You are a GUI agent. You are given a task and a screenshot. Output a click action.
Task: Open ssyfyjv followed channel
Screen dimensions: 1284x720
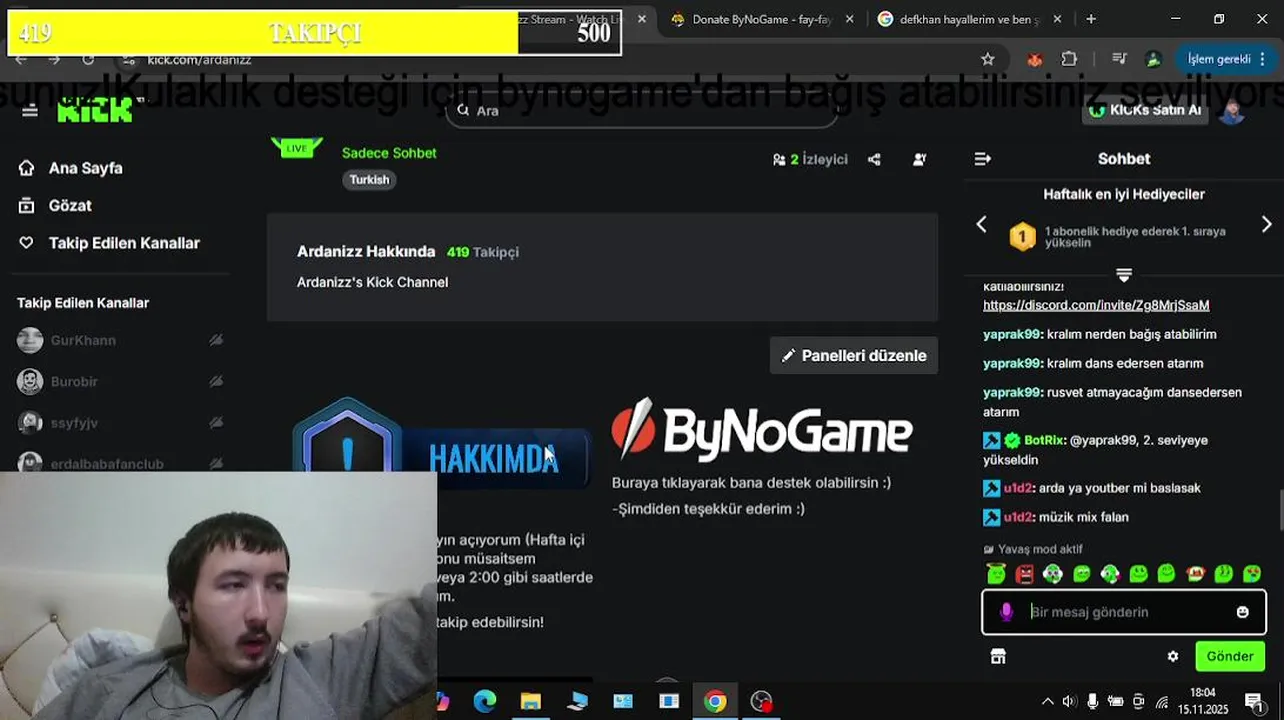coord(74,423)
